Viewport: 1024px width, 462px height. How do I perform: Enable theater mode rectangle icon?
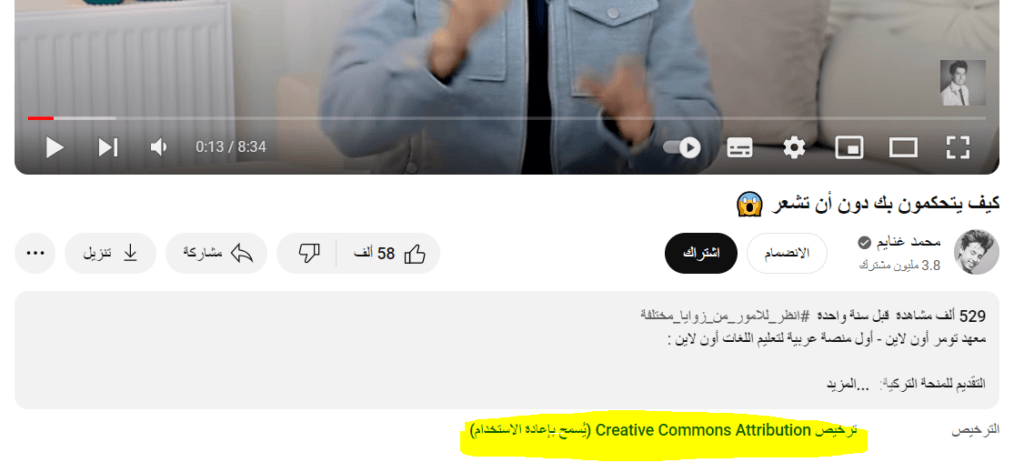tap(903, 148)
